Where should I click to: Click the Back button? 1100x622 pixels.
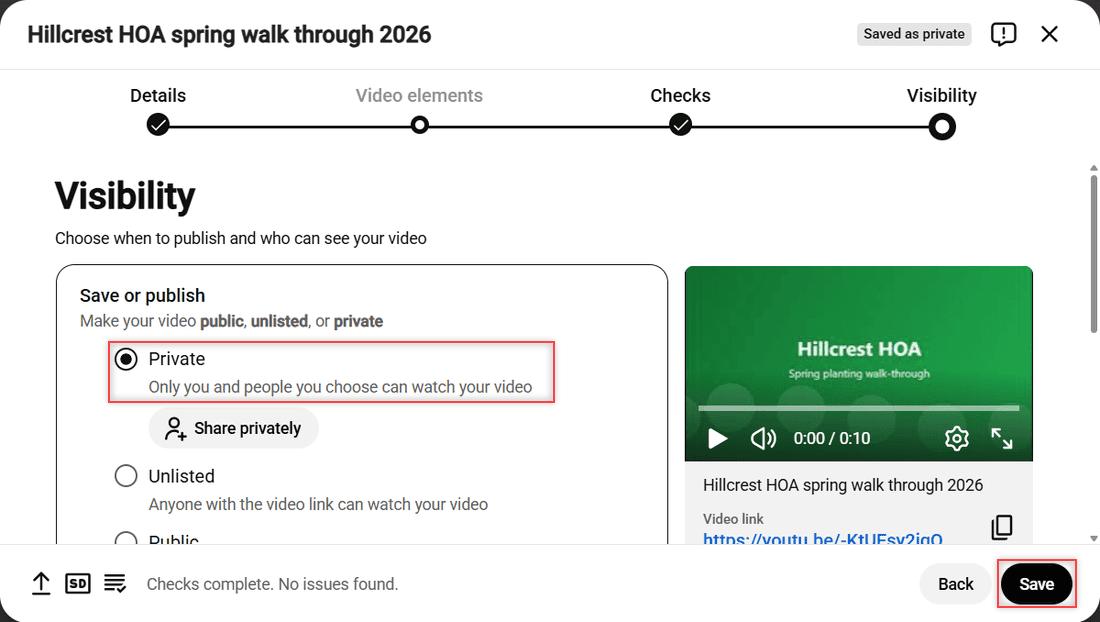[x=955, y=584]
